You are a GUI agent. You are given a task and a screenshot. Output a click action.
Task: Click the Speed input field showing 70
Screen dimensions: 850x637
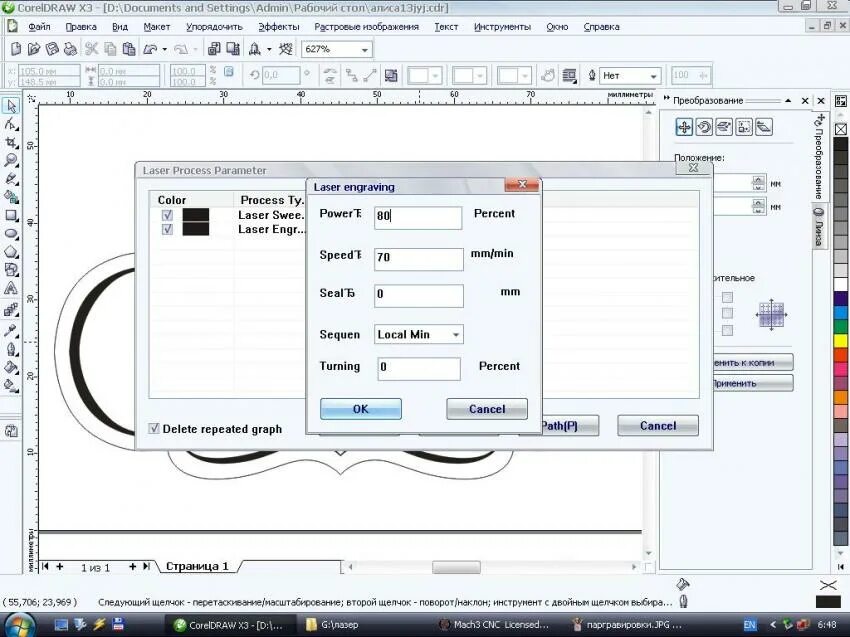(x=419, y=258)
